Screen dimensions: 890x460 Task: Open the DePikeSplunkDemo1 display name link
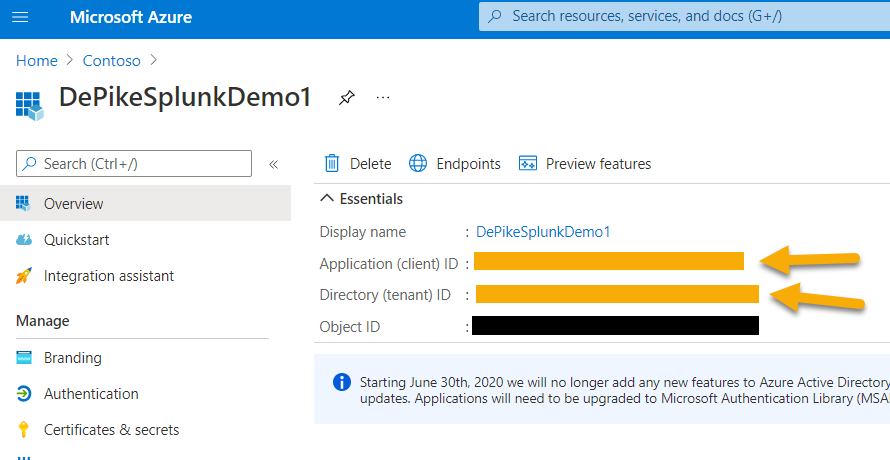[543, 232]
